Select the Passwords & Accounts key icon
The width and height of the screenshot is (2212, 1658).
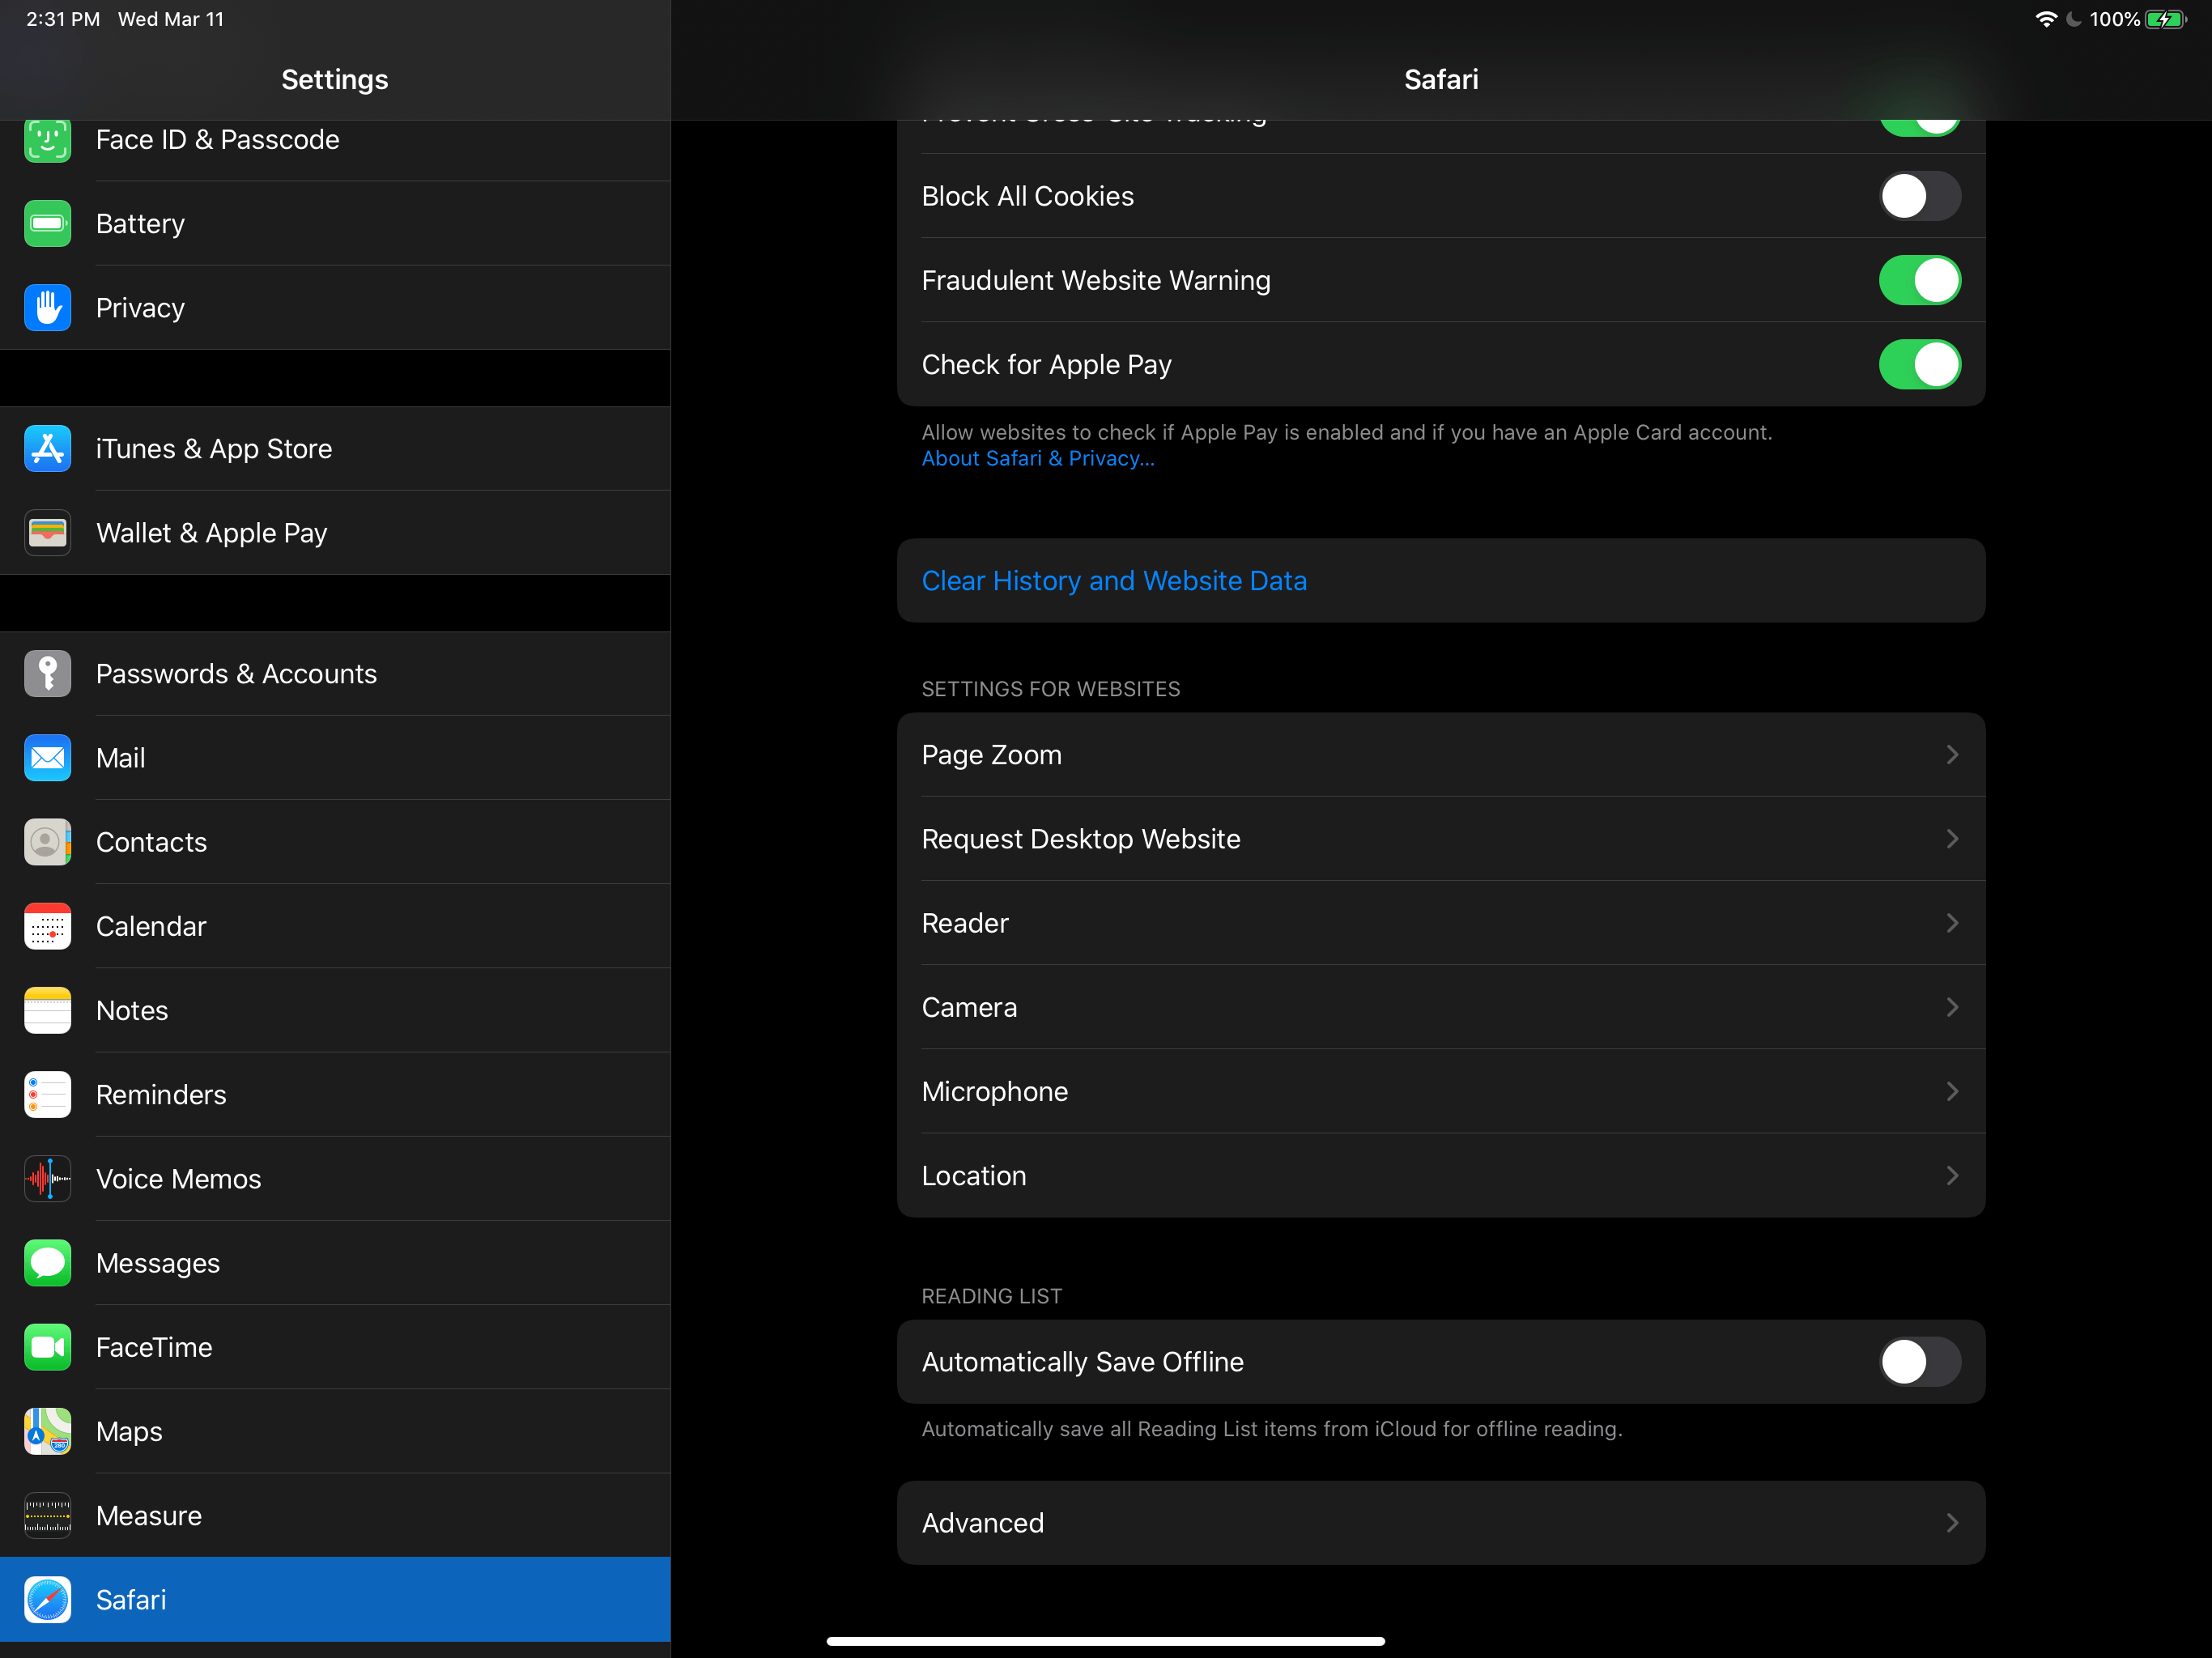coord(47,673)
